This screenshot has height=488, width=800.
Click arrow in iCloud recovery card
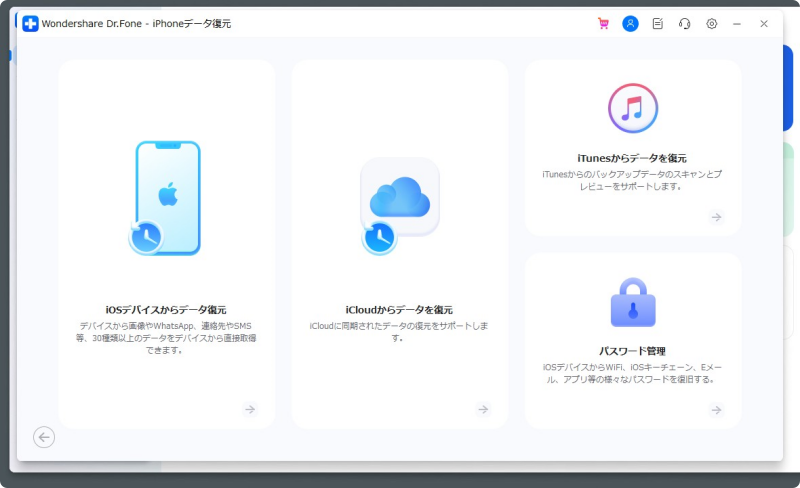tap(483, 409)
